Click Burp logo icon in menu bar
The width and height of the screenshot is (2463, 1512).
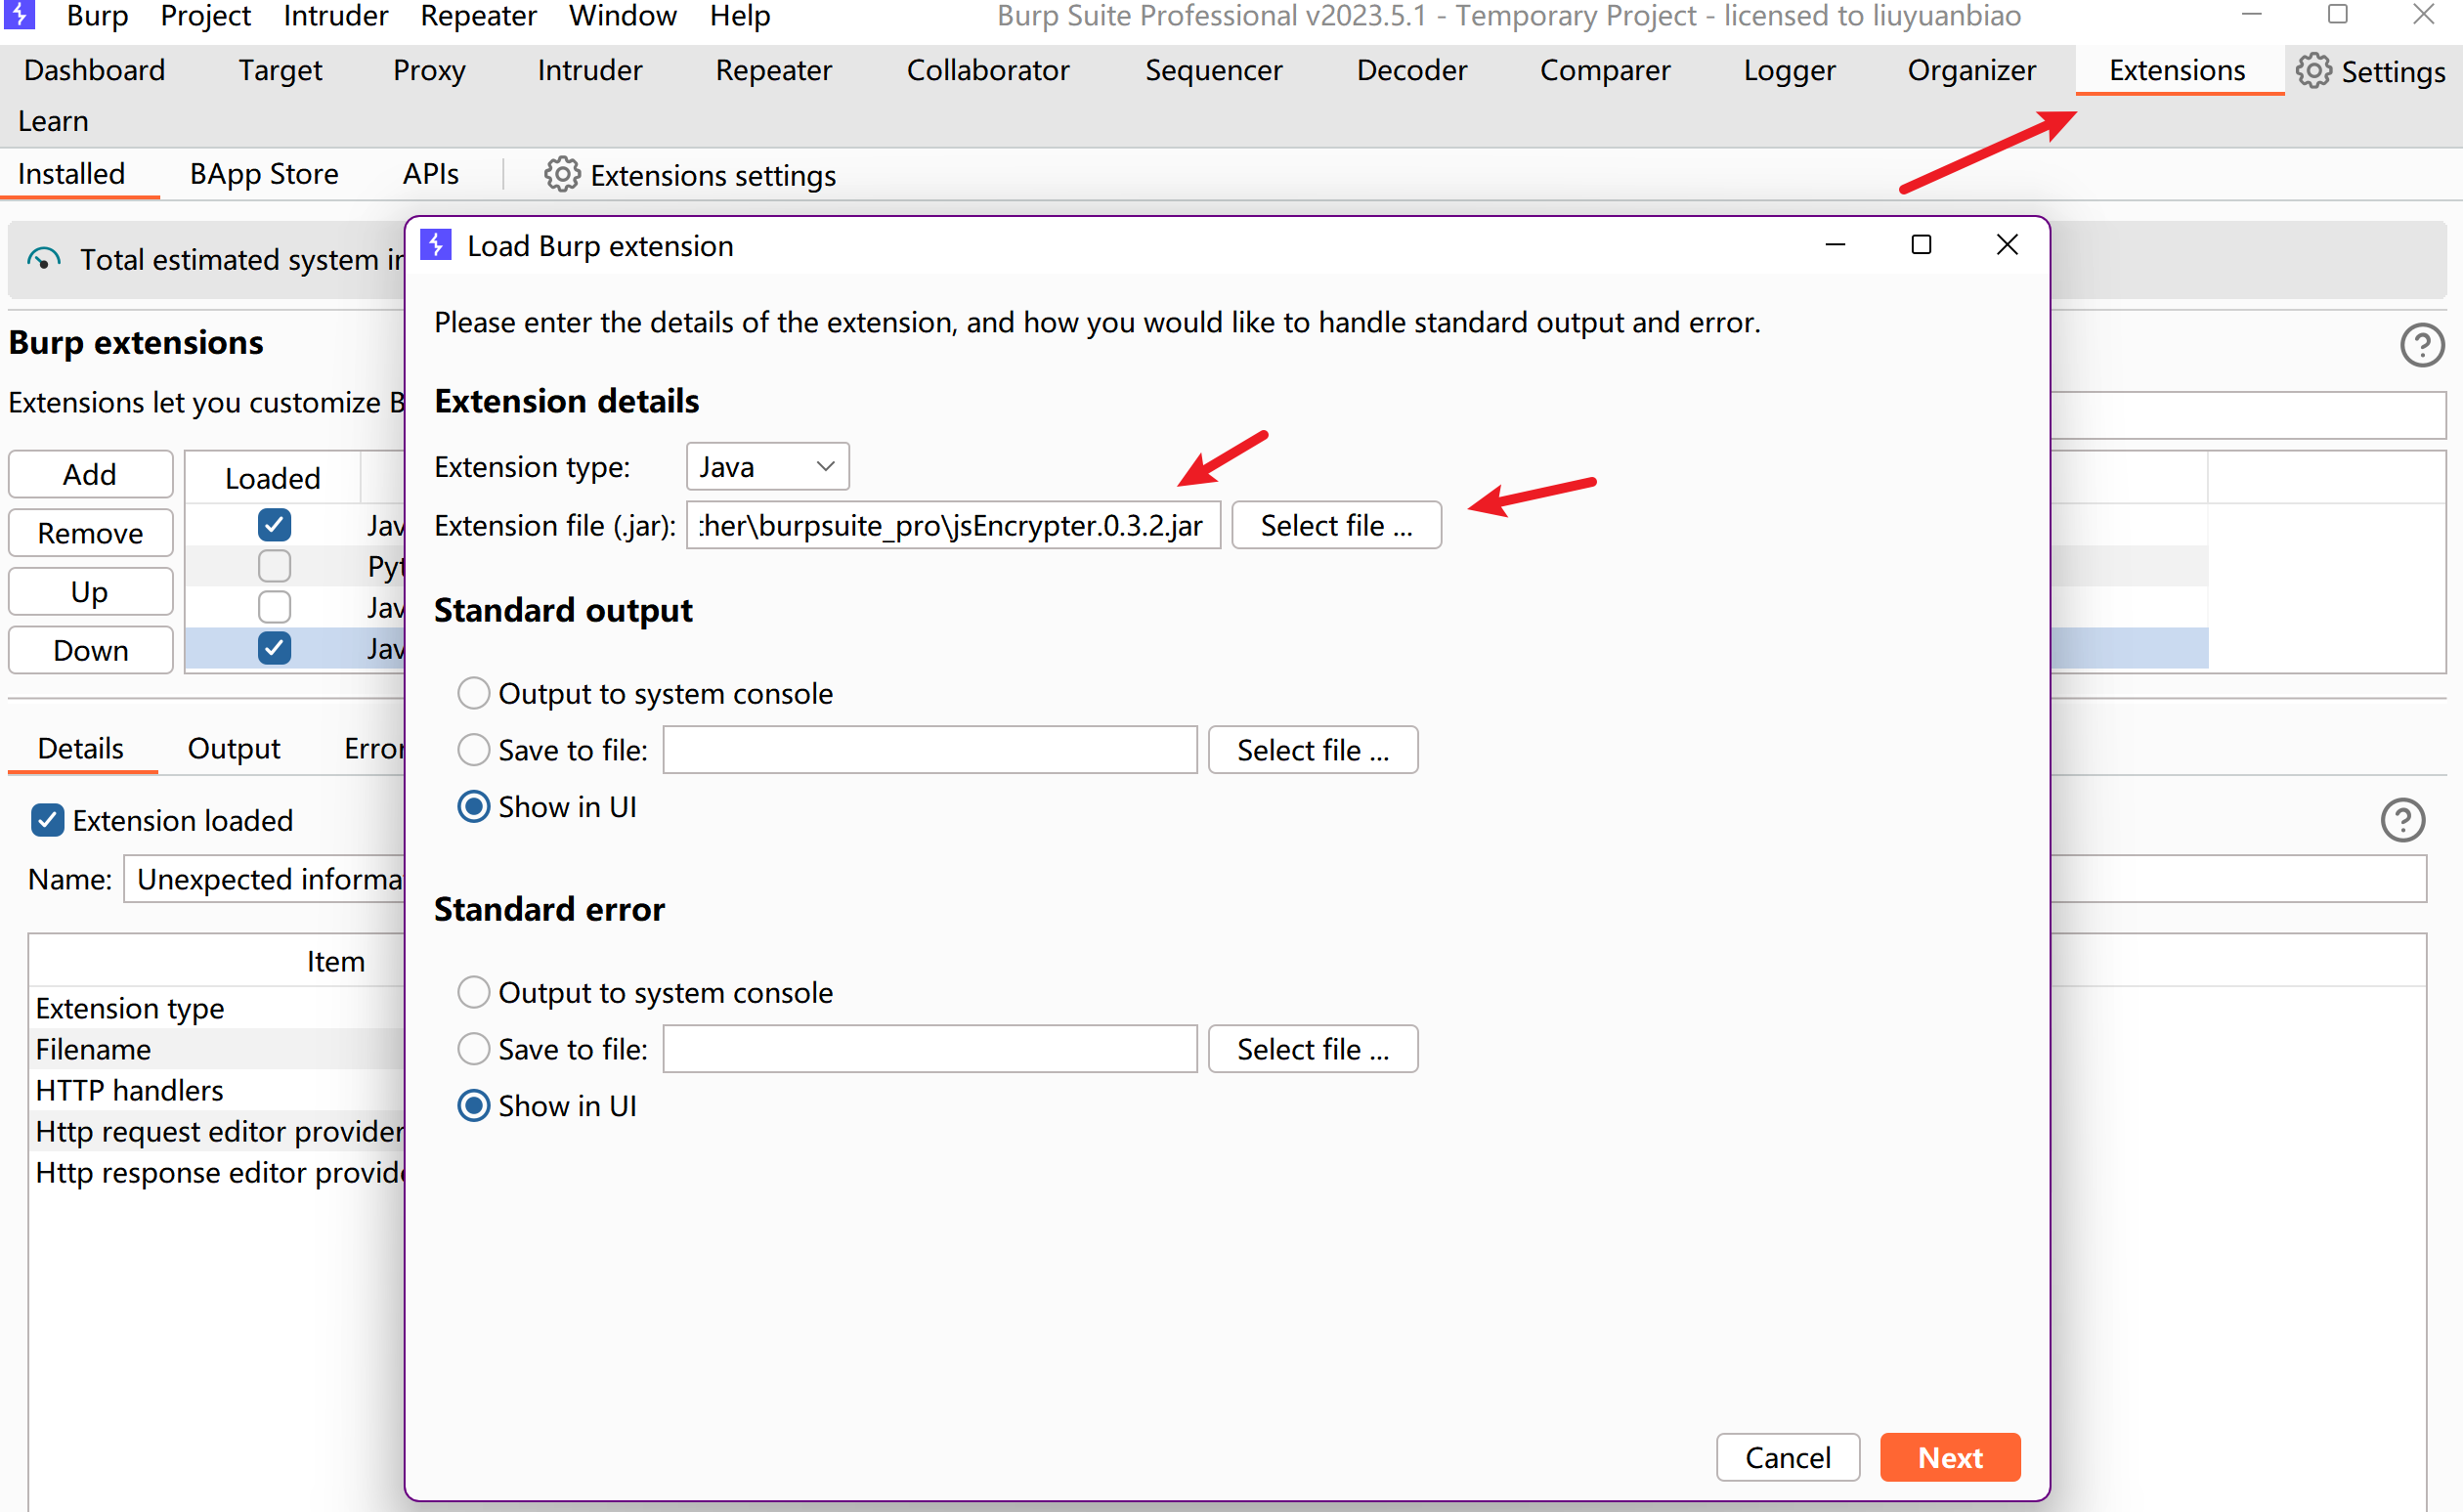point(20,15)
